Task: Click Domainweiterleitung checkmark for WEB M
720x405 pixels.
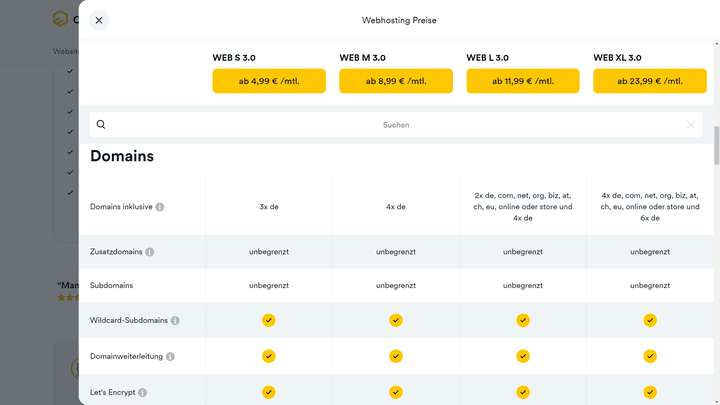Action: point(396,356)
